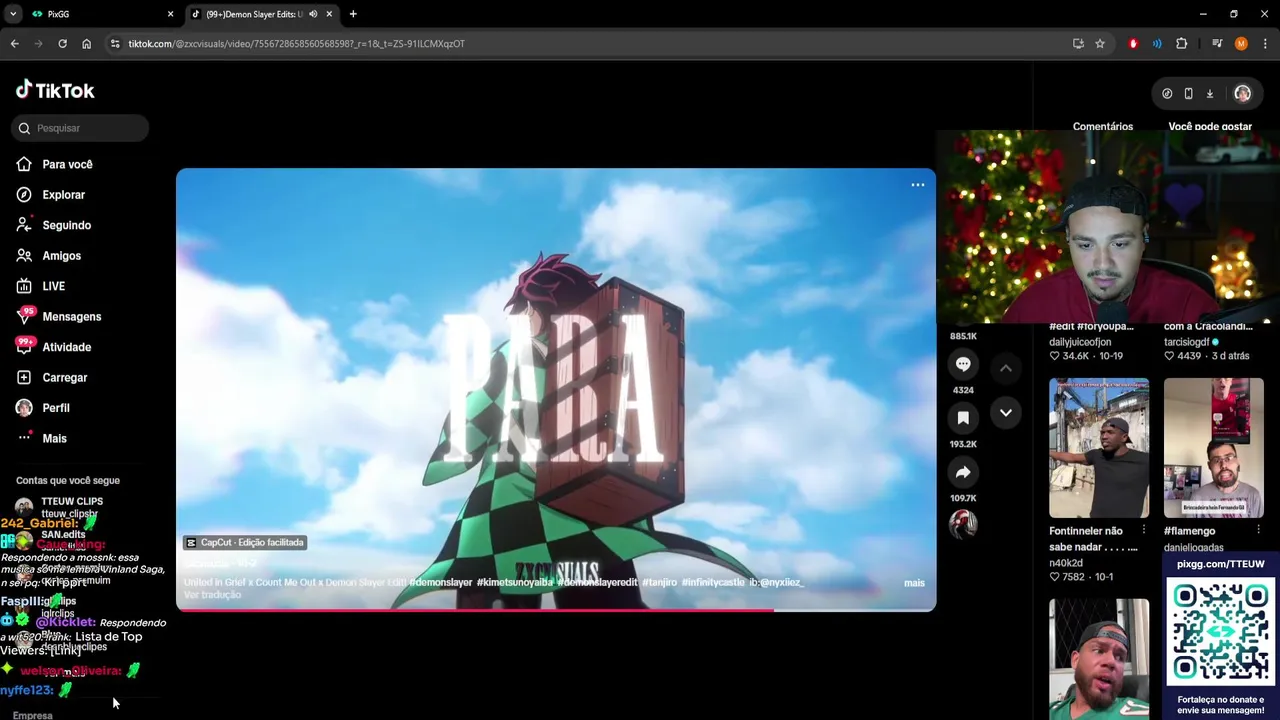The image size is (1280, 720).
Task: Go to previous video with up chevron
Action: coord(1006,368)
